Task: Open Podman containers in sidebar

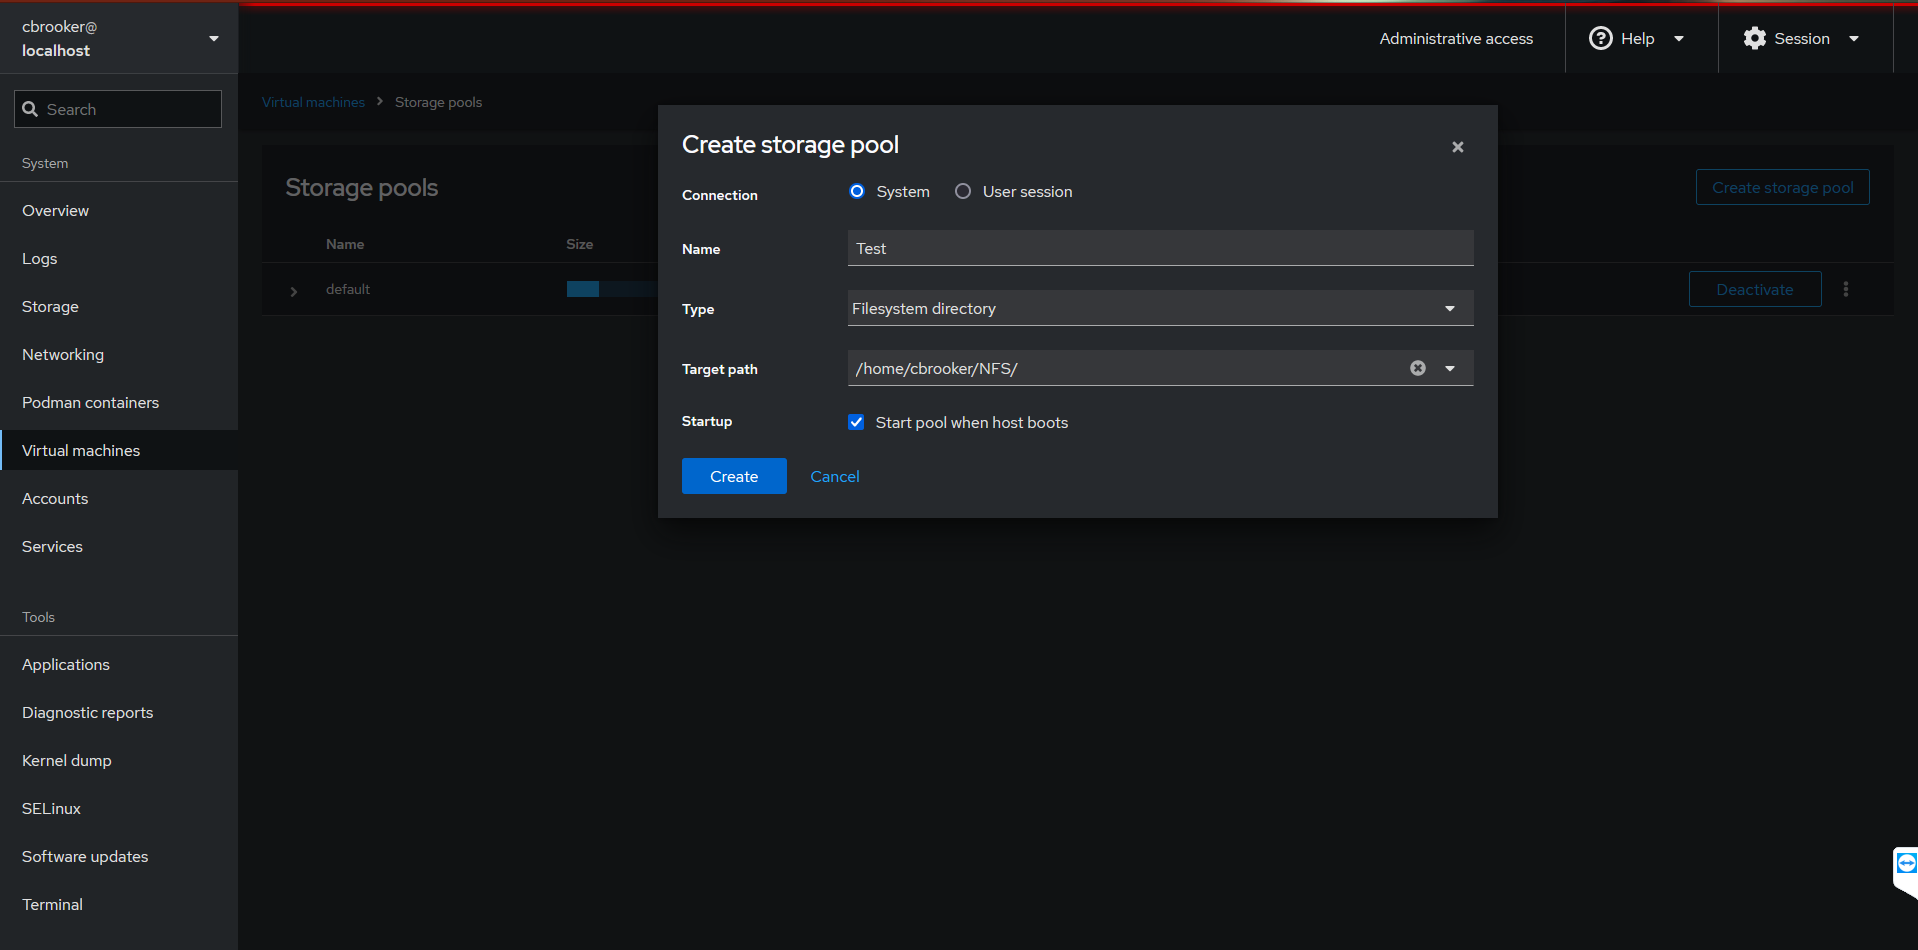Action: click(90, 402)
